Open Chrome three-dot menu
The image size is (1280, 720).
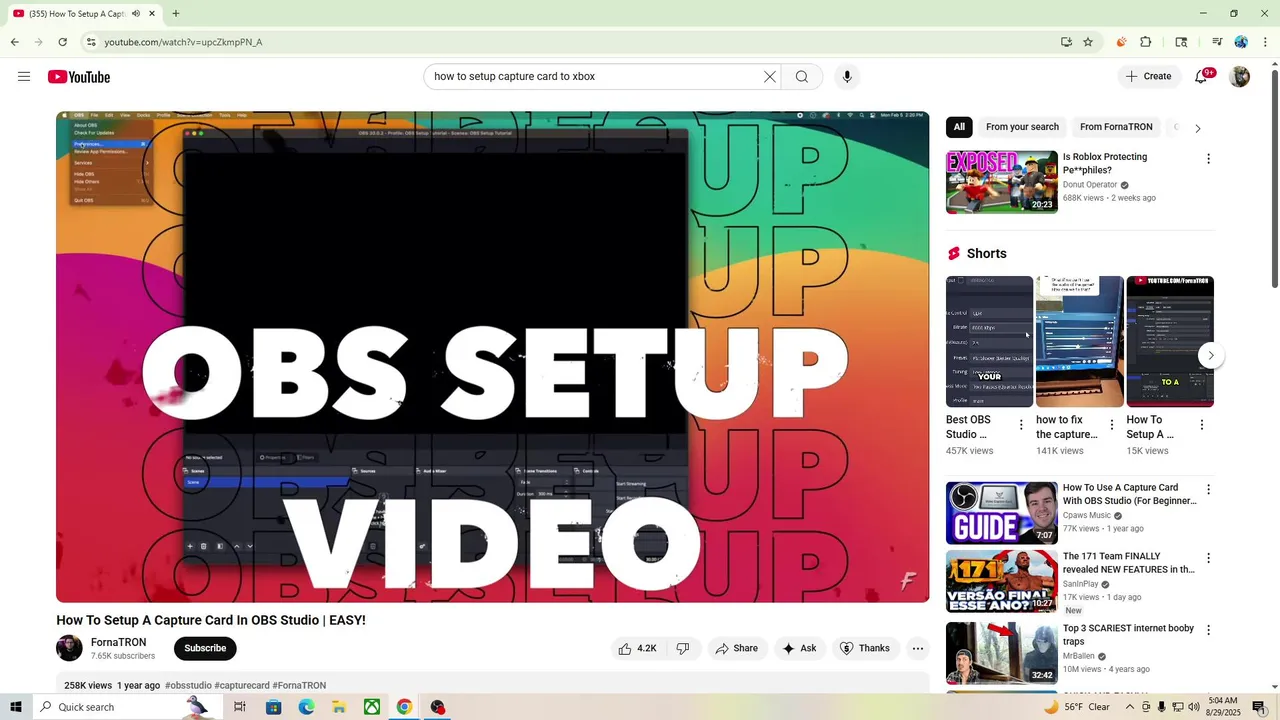click(x=1264, y=42)
